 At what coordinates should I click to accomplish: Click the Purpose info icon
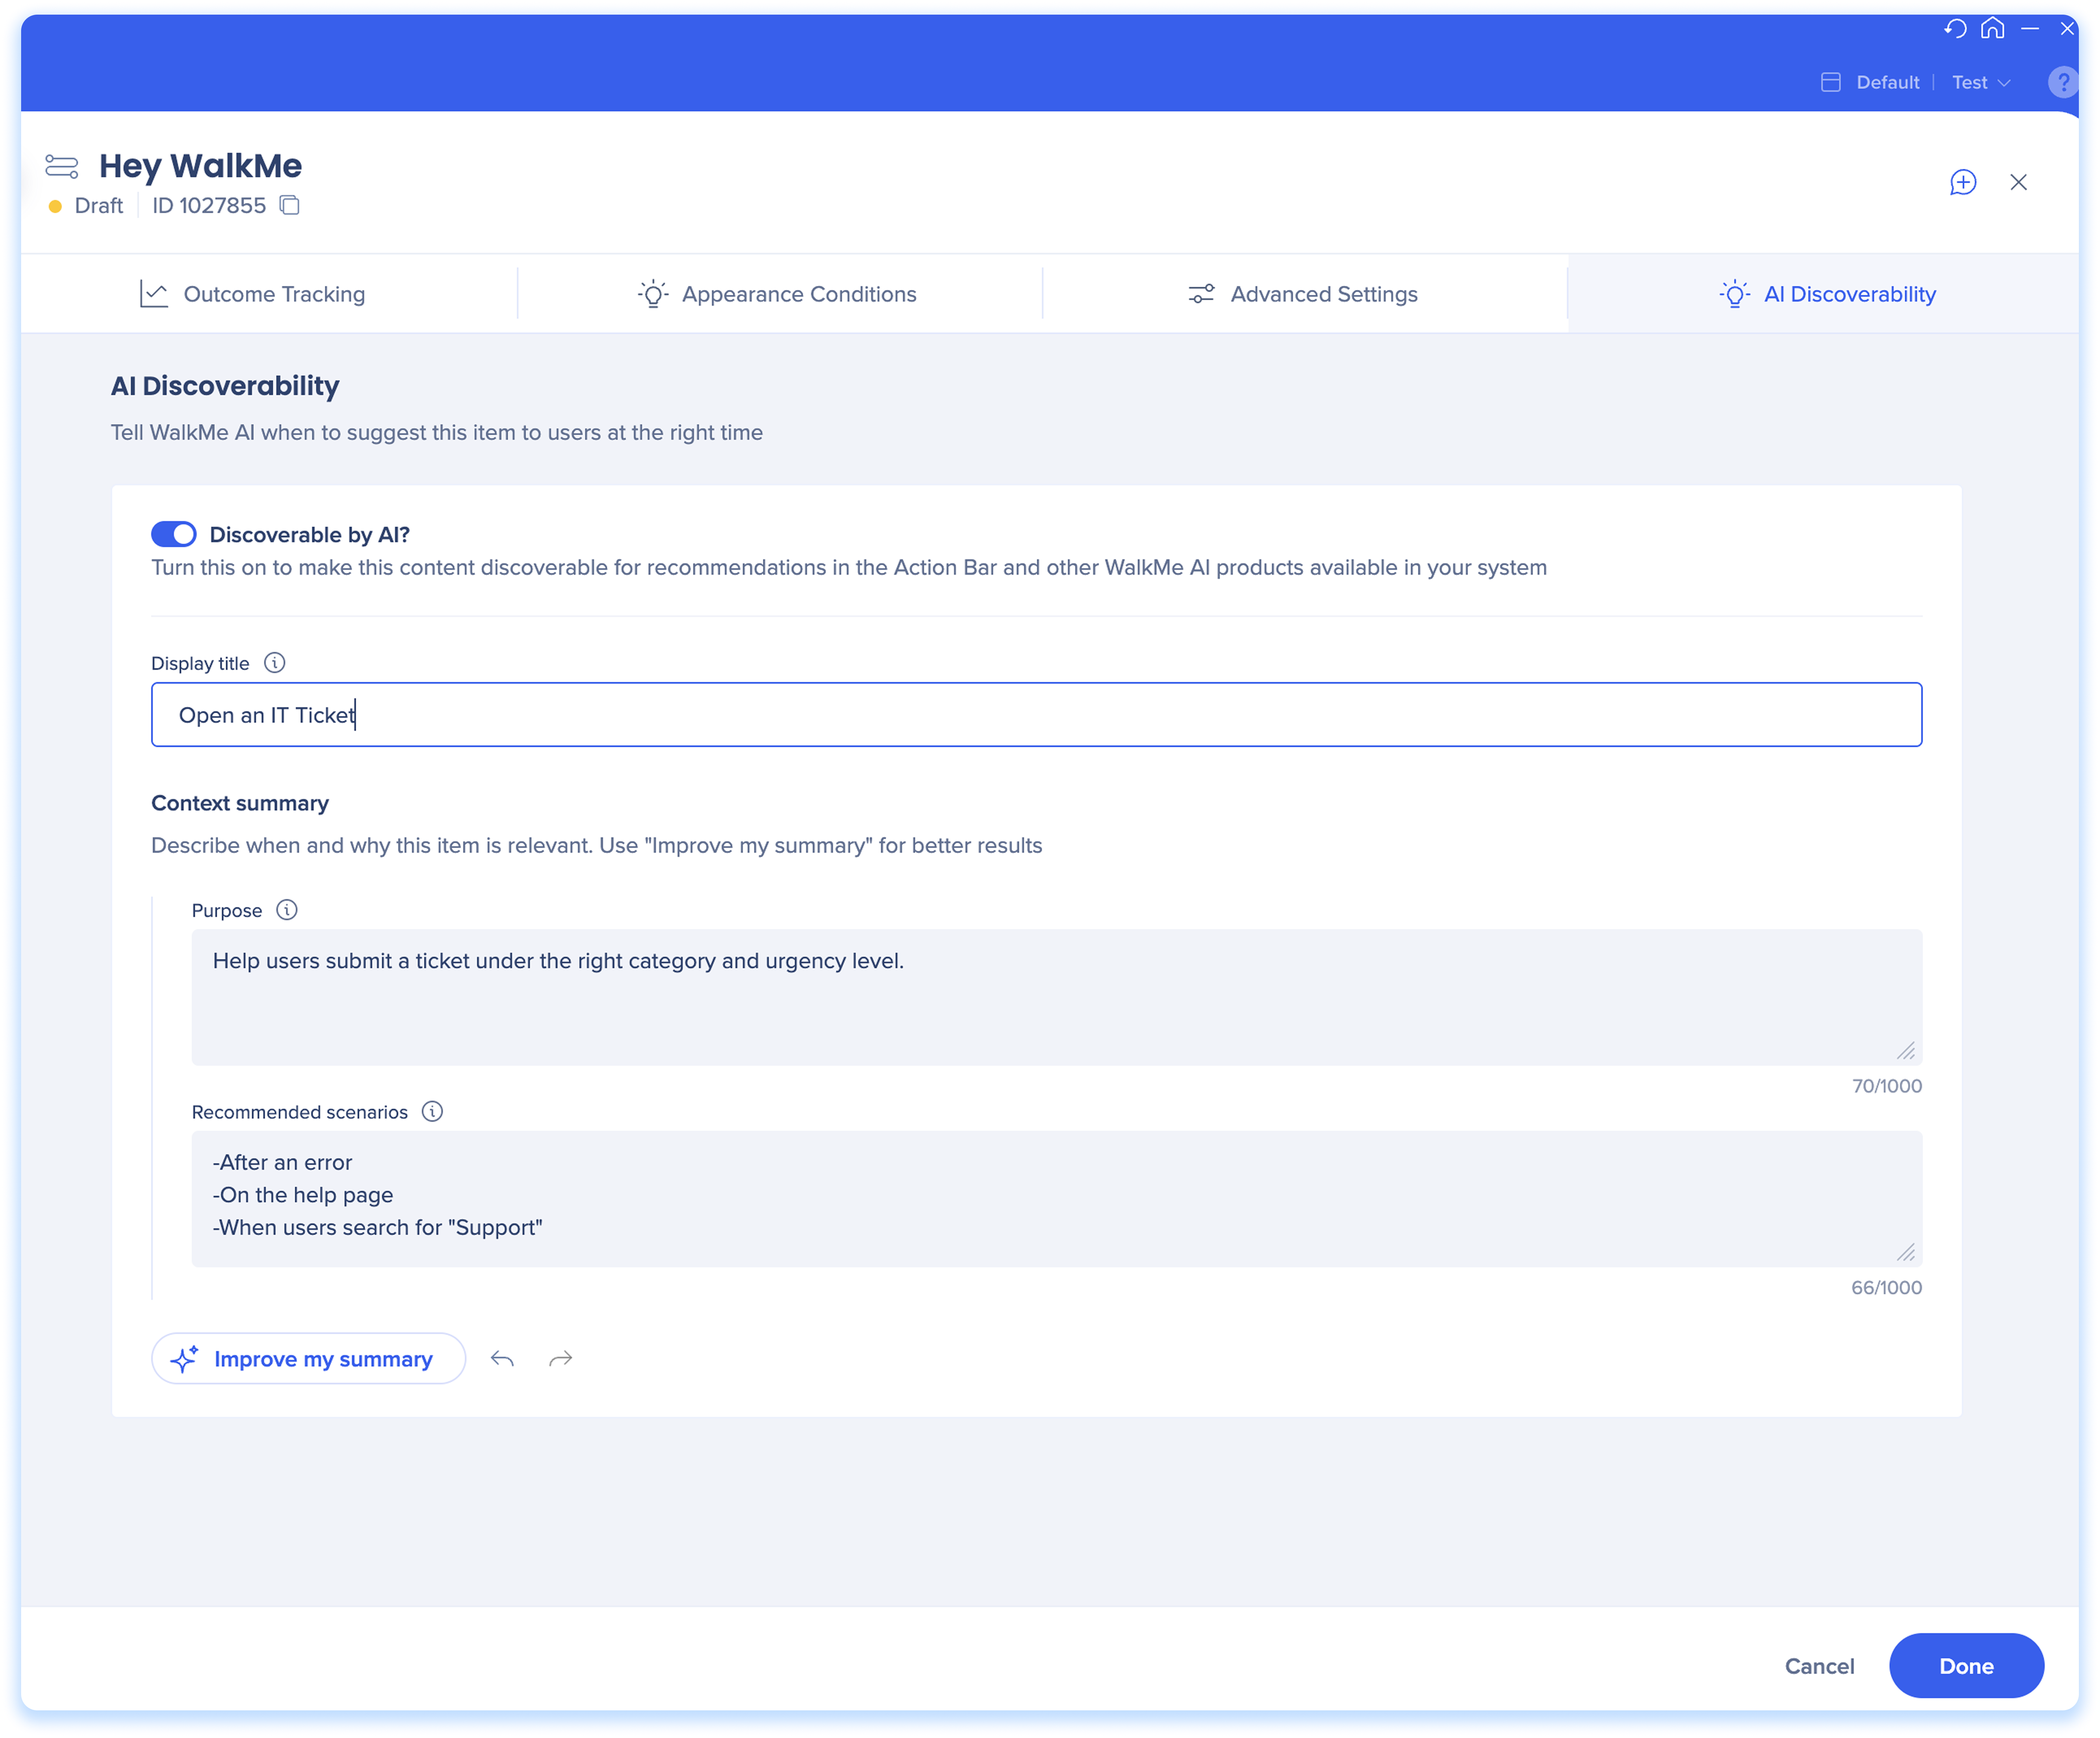(x=287, y=910)
